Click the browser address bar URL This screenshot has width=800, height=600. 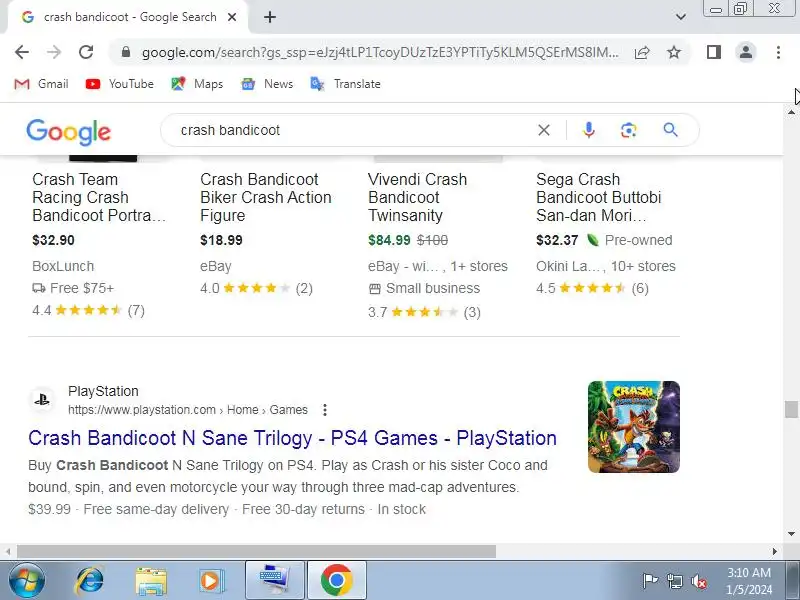[380, 52]
